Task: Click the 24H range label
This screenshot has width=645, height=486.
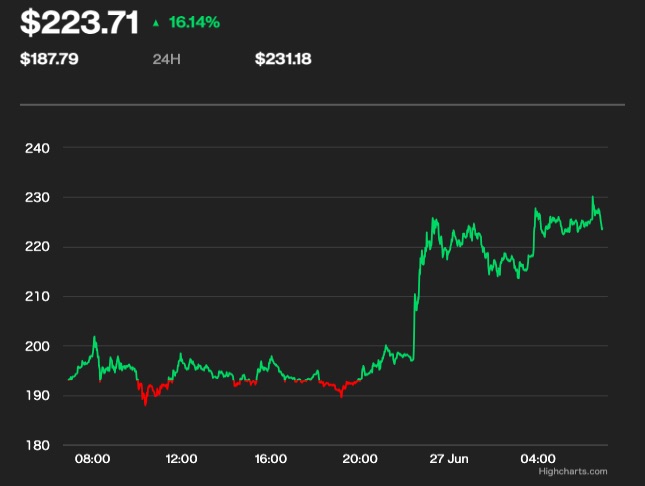Action: tap(166, 59)
